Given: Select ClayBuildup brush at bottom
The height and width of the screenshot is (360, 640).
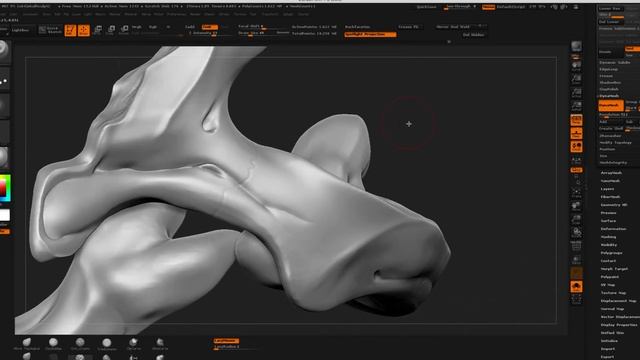Looking at the screenshot, I should pyautogui.click(x=53, y=344).
